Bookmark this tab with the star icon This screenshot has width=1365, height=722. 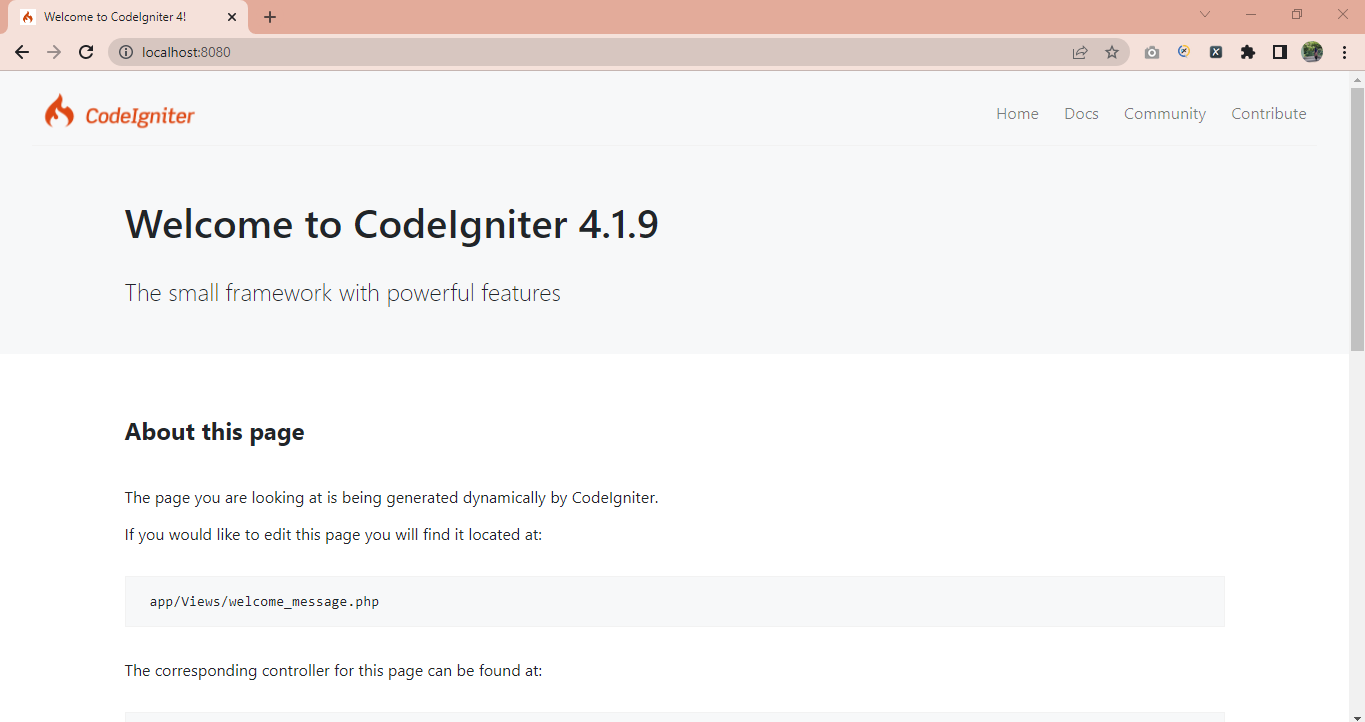1112,52
